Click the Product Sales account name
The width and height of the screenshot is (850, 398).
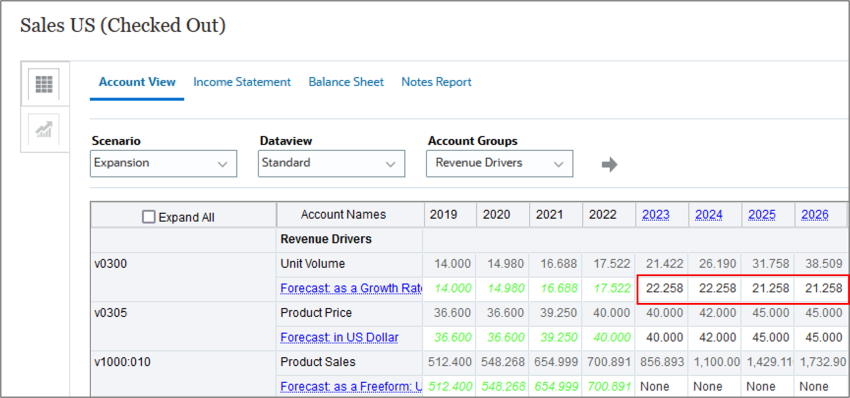pos(317,362)
